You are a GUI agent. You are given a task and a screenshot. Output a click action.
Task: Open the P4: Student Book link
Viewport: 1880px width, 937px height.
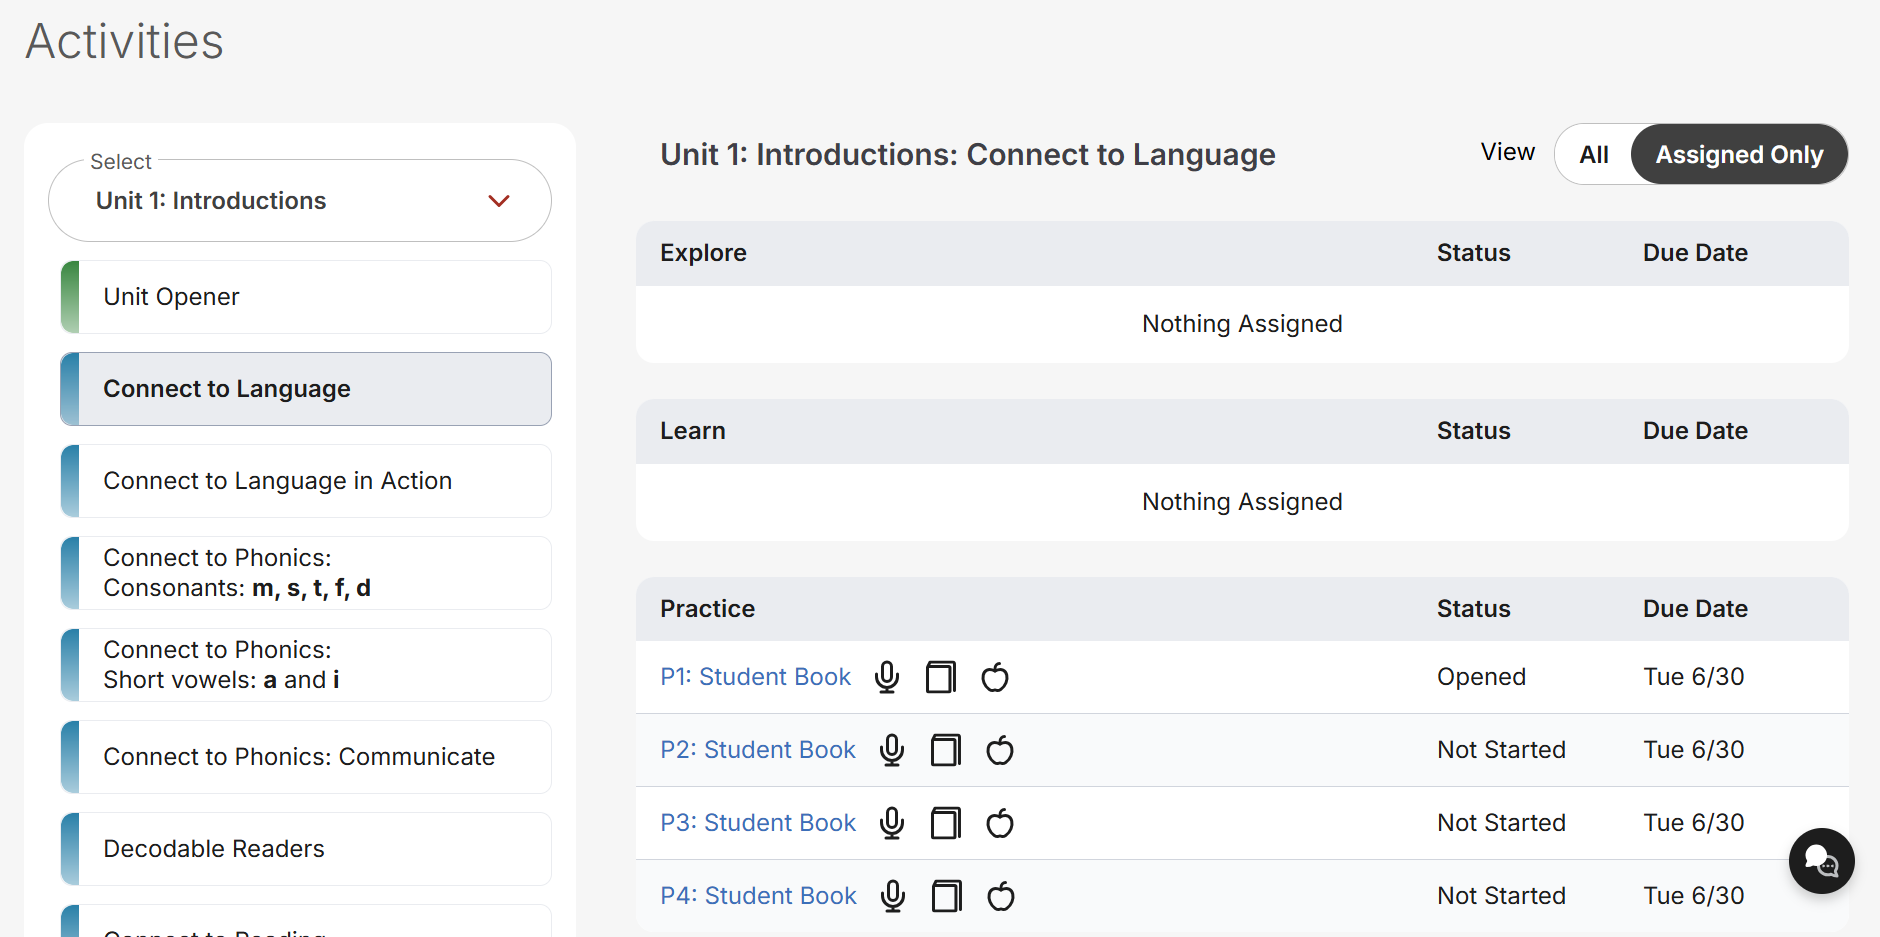[x=759, y=896]
